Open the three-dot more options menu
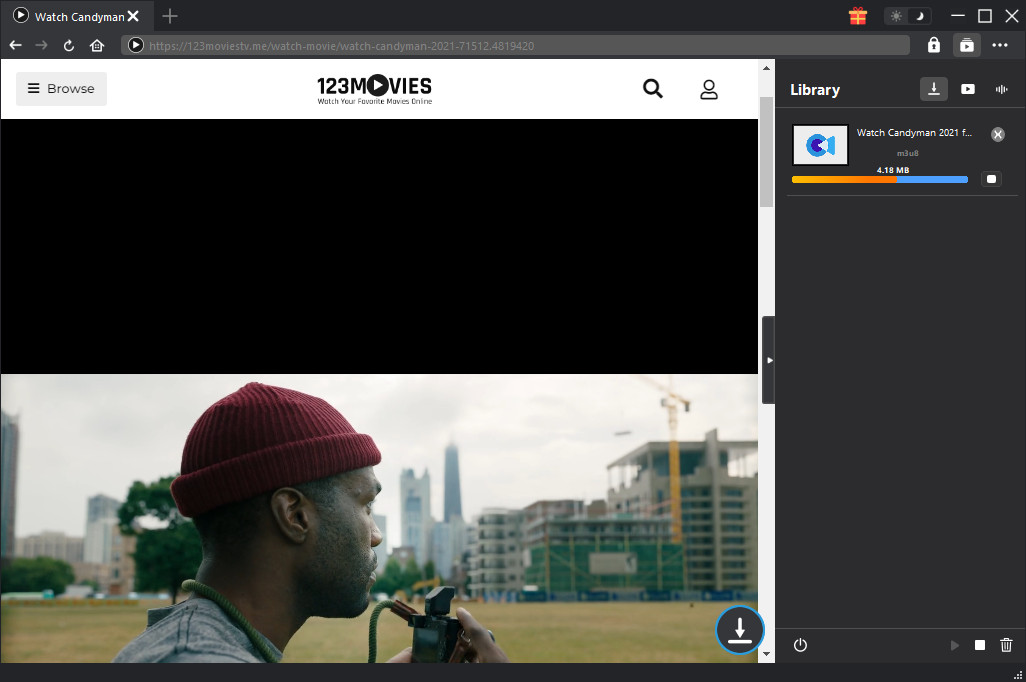This screenshot has height=682, width=1026. coord(1000,45)
